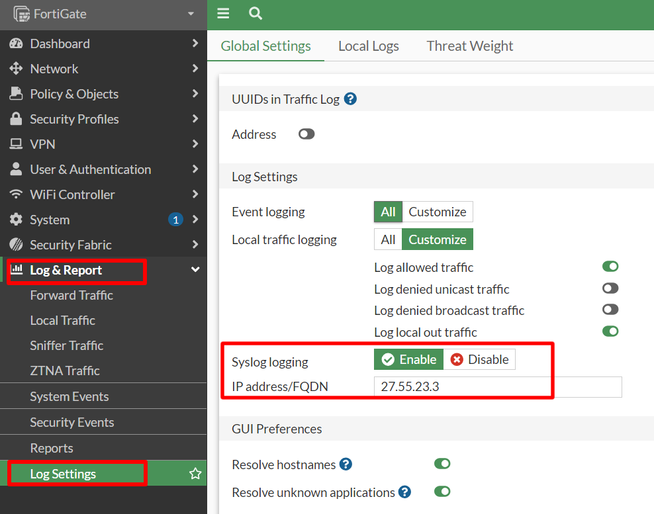Click the System notification badge
This screenshot has height=514, width=654.
click(176, 220)
